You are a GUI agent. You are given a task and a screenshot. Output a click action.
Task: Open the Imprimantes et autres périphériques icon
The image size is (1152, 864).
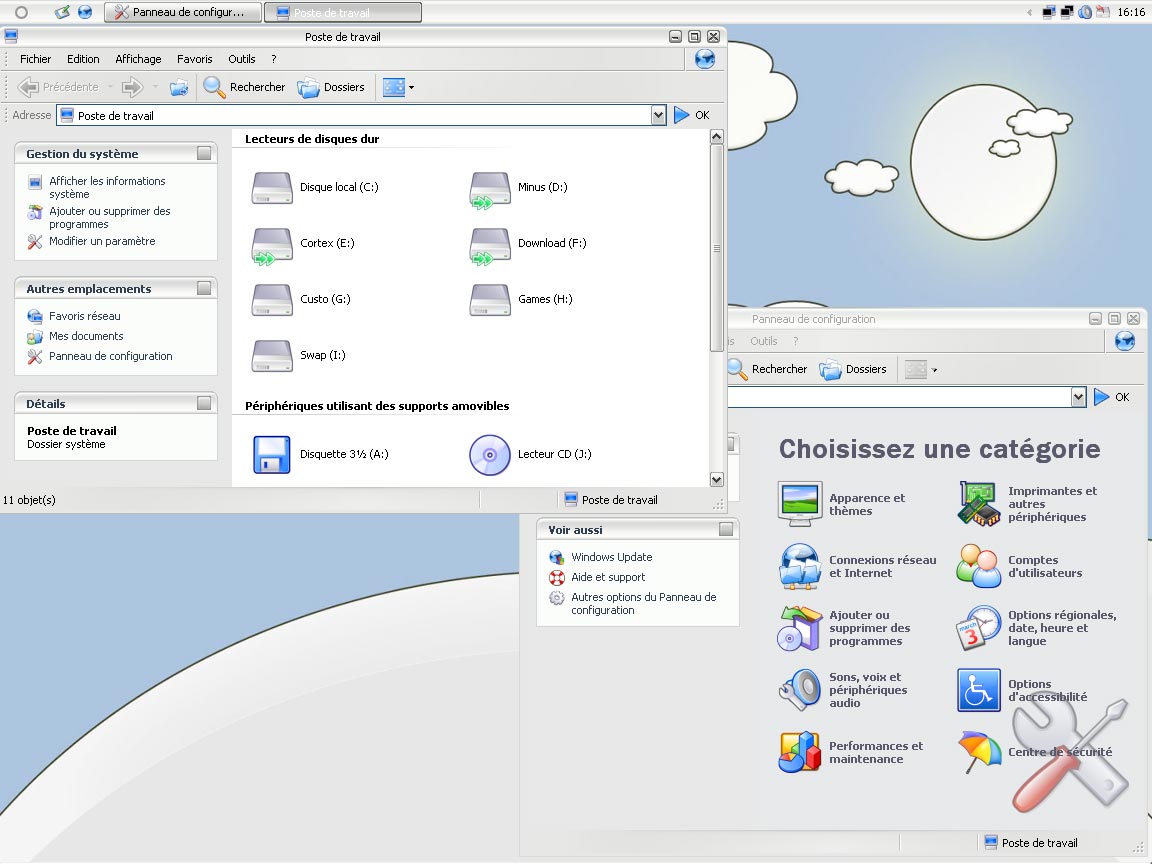pyautogui.click(x=979, y=504)
